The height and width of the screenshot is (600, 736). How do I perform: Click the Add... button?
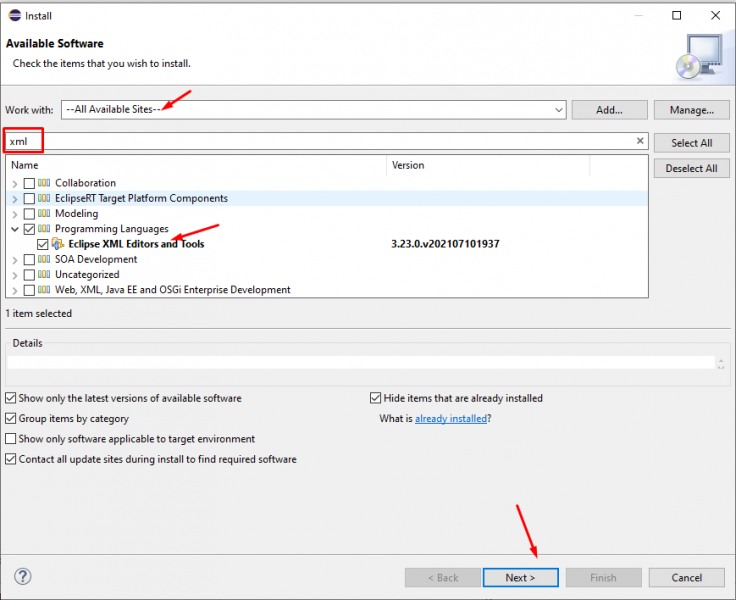[609, 110]
